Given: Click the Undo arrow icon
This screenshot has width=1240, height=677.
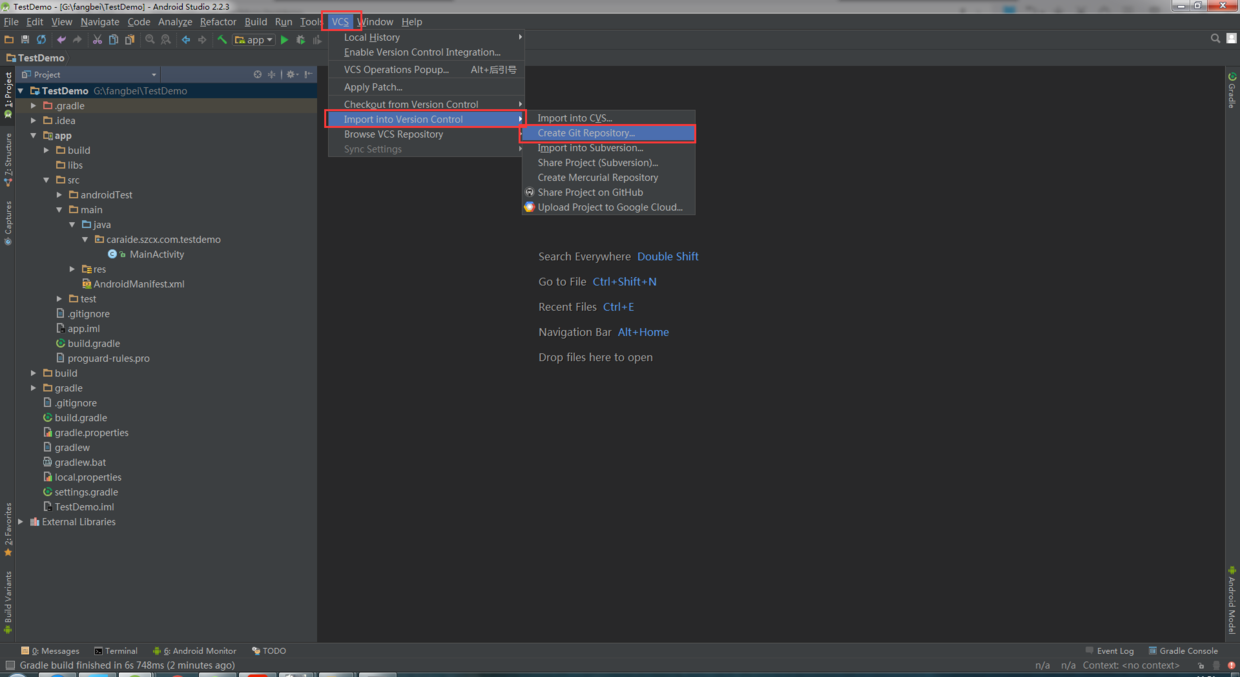Looking at the screenshot, I should coord(61,40).
